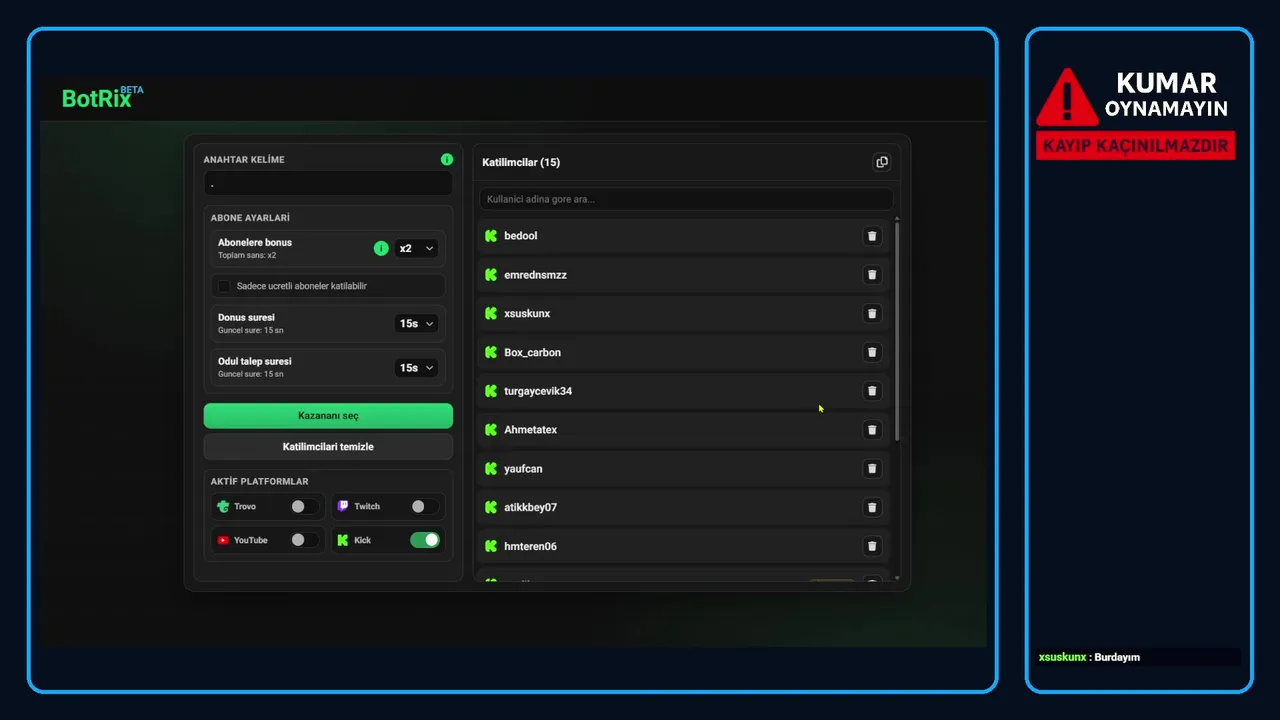The image size is (1280, 720).
Task: Click Kullanici adina gore ara search field
Action: [686, 199]
